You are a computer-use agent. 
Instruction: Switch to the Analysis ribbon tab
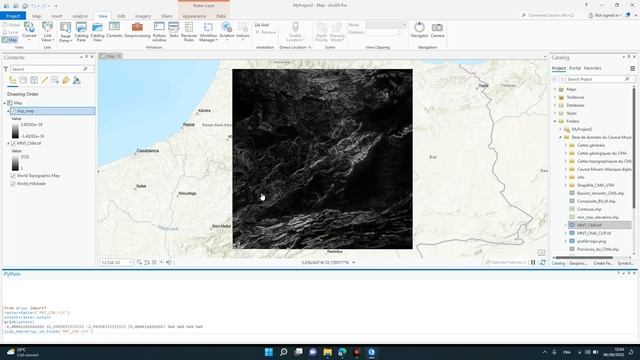pos(80,16)
